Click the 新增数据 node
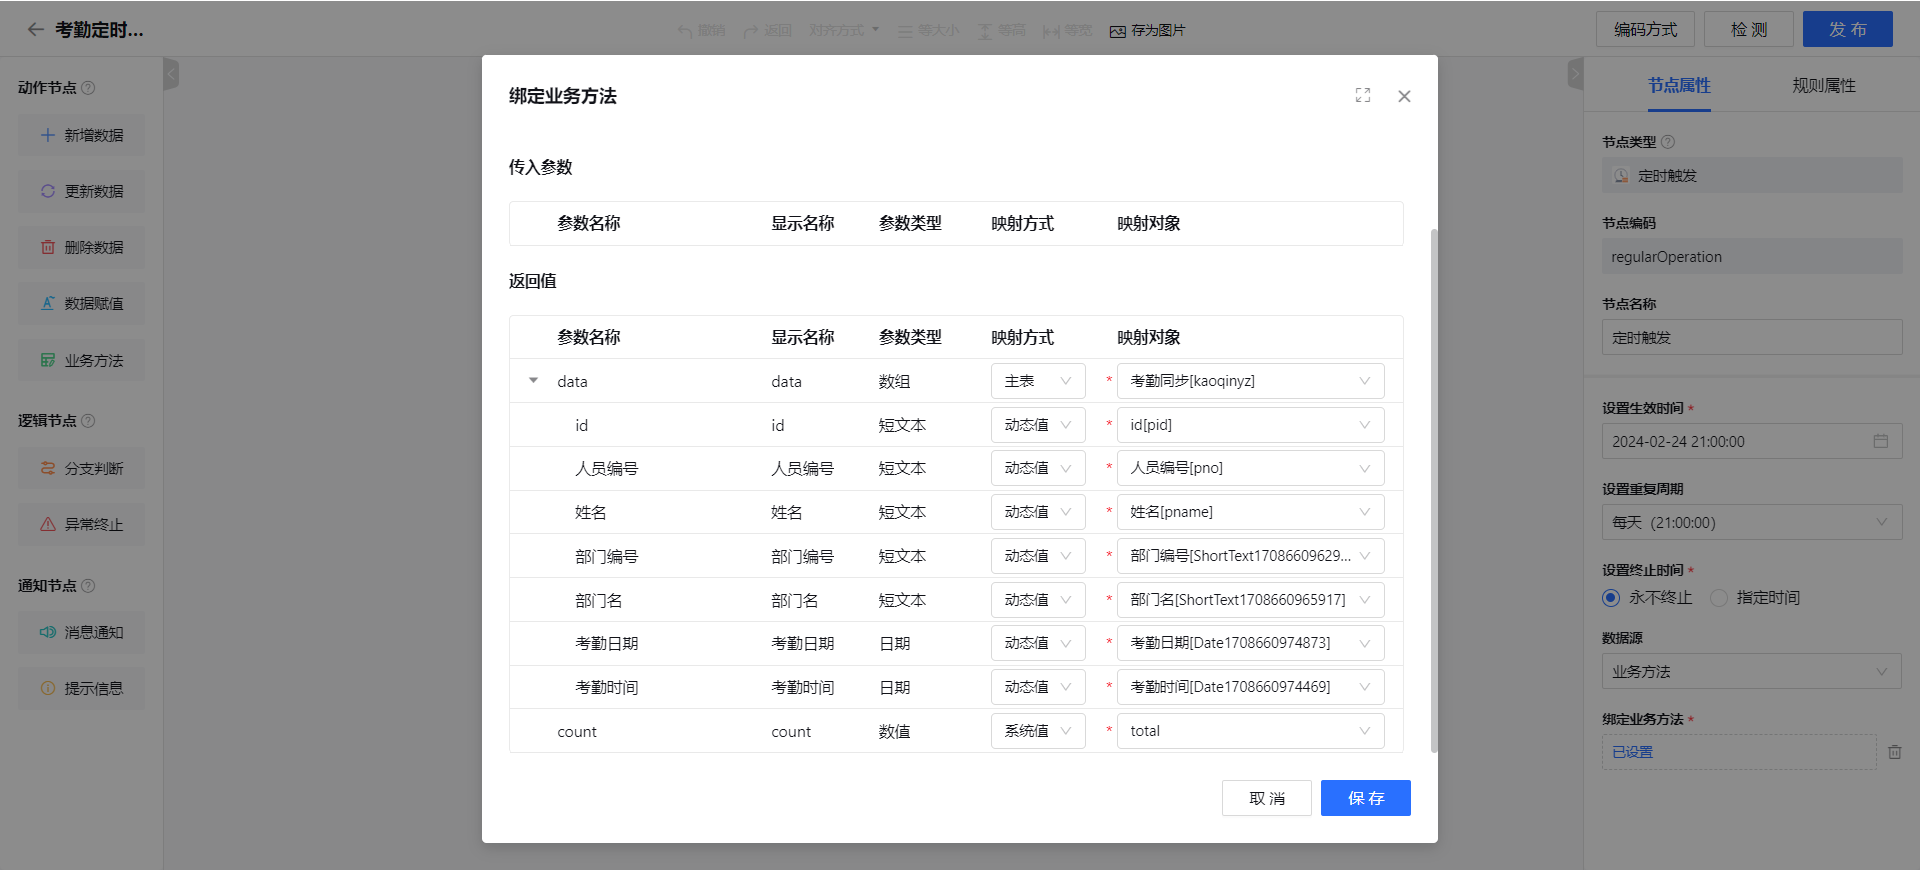 pyautogui.click(x=81, y=135)
